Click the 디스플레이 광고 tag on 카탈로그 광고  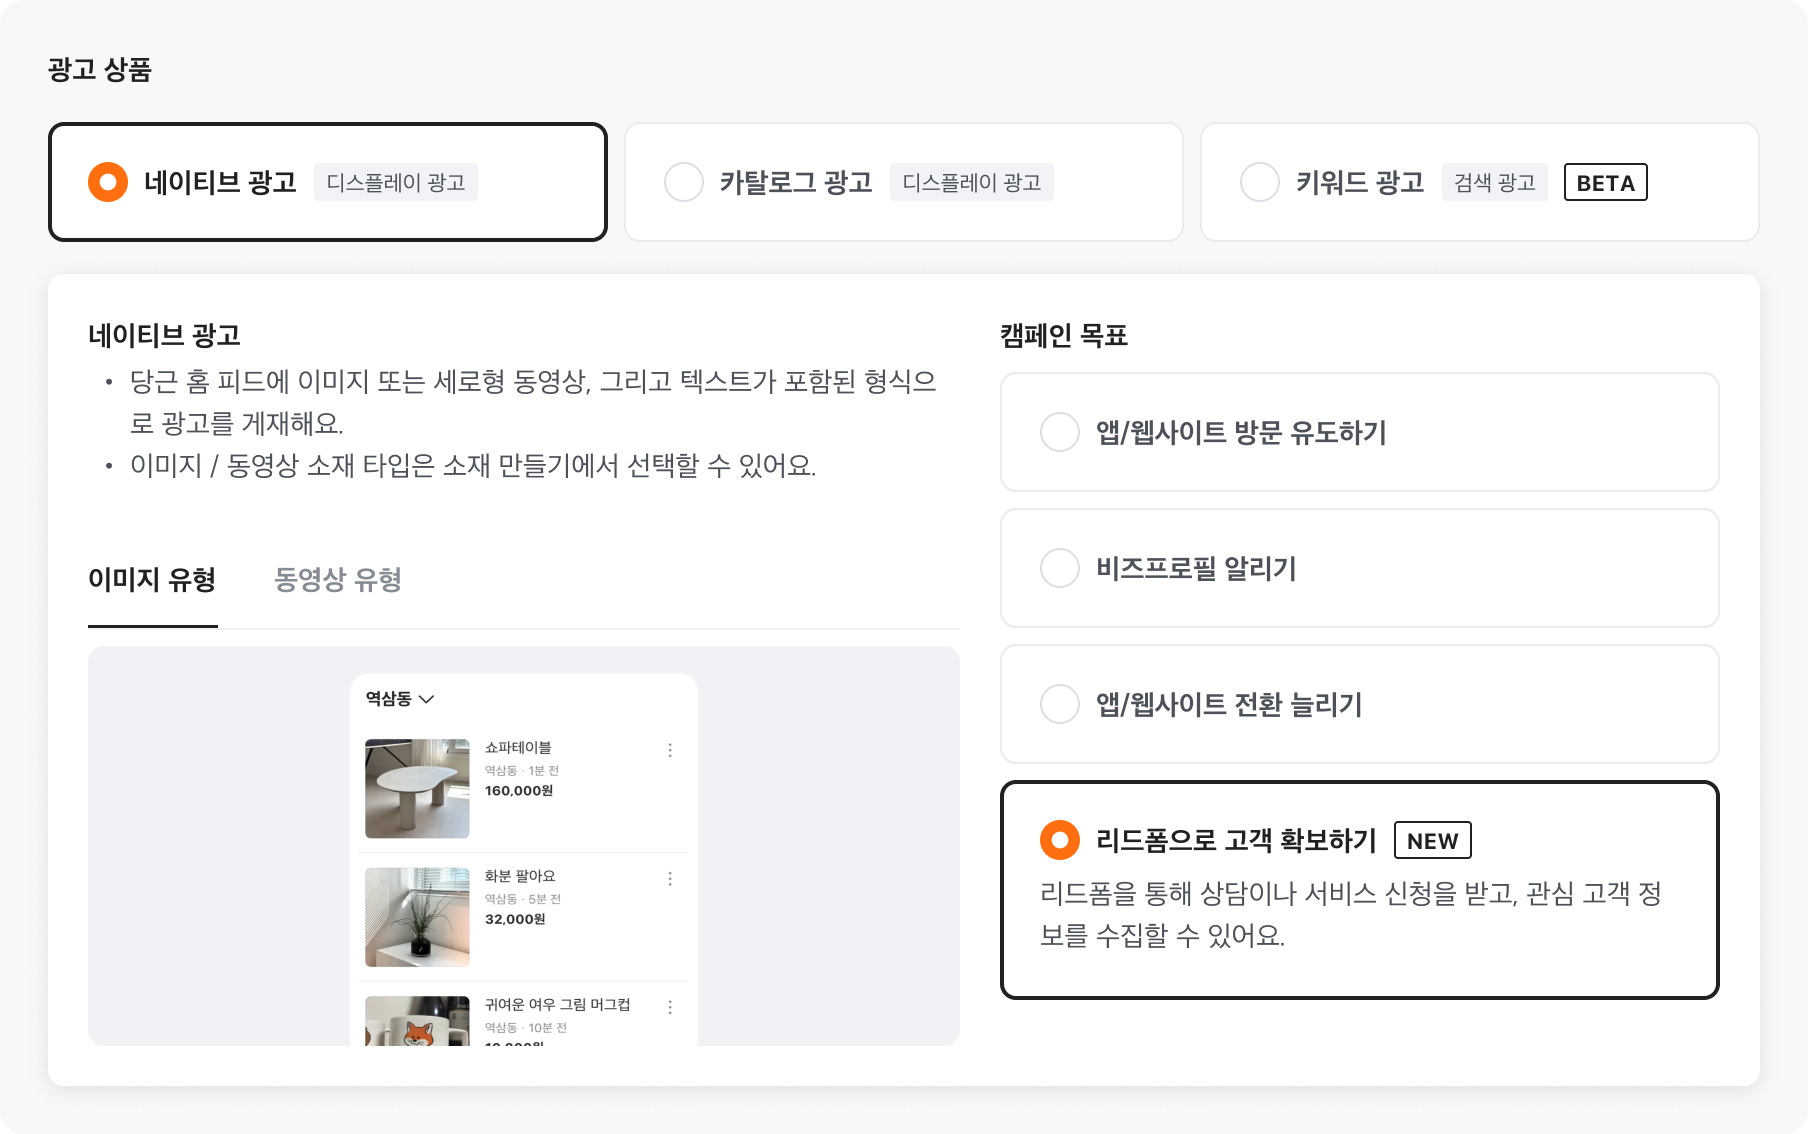[x=971, y=183]
